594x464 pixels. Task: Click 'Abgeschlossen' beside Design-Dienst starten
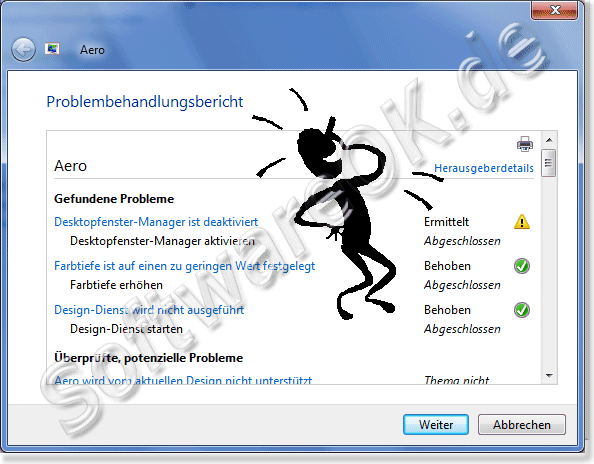(x=462, y=329)
